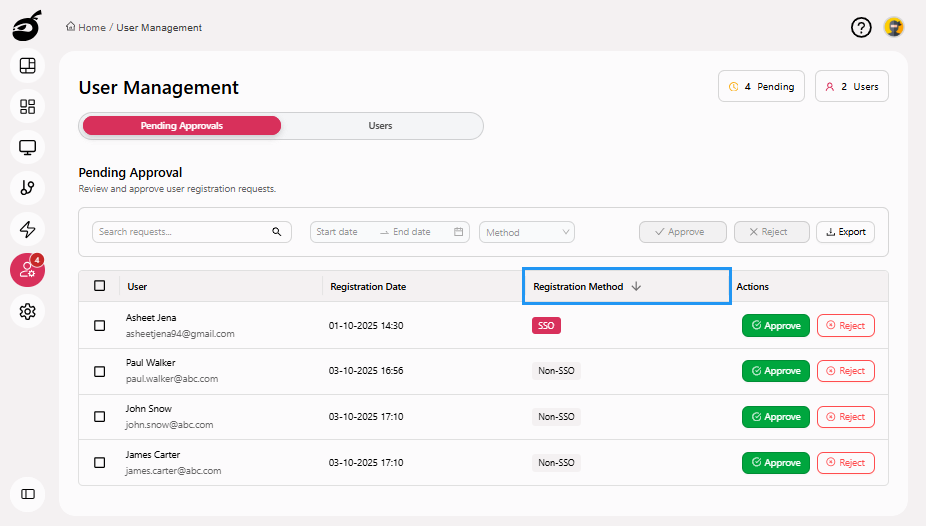926x526 pixels.
Task: Click the bulk Approve button in toolbar
Action: pos(683,232)
